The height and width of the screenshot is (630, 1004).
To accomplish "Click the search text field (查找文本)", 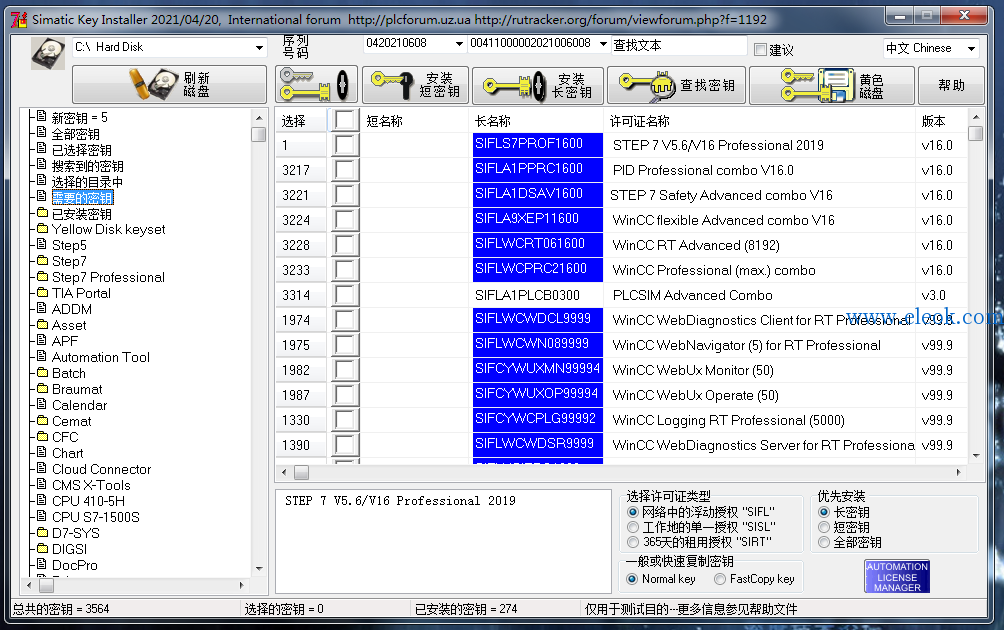I will [679, 45].
